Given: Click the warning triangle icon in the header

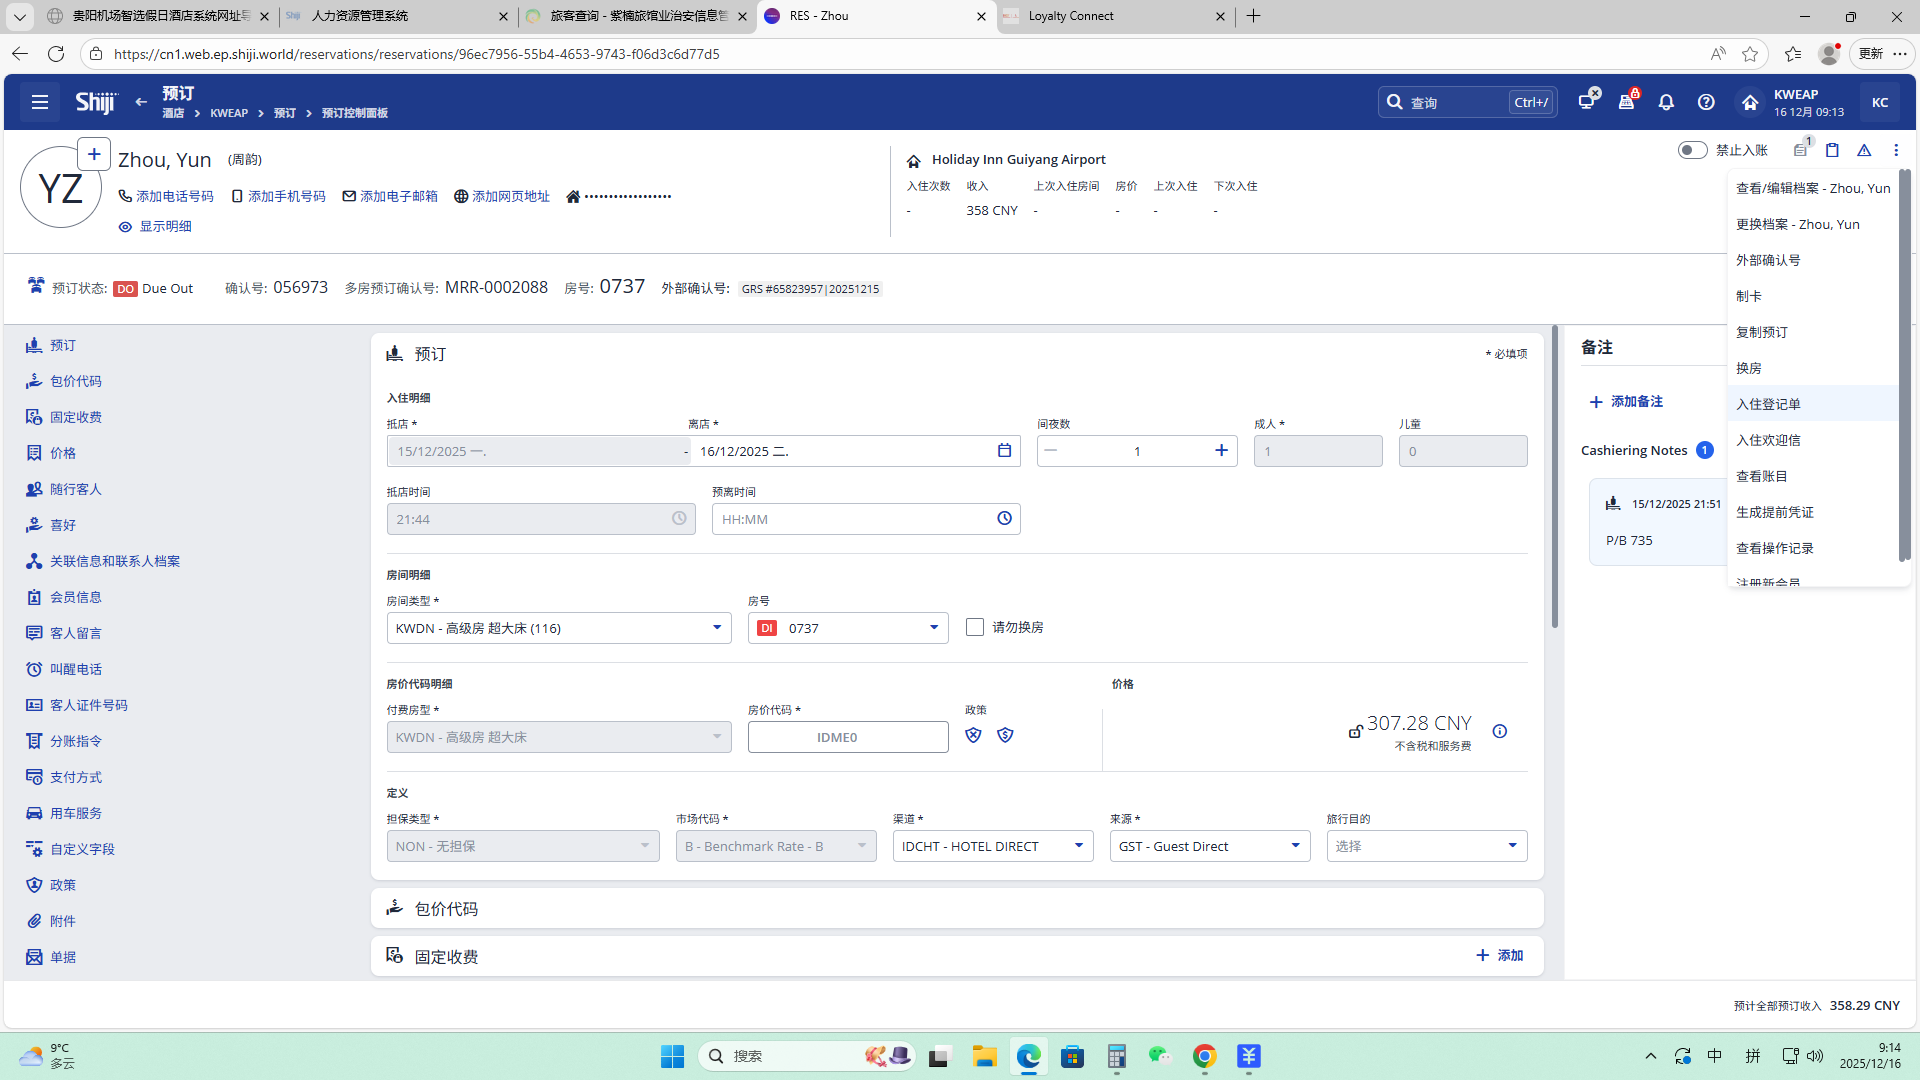Looking at the screenshot, I should click(x=1864, y=150).
